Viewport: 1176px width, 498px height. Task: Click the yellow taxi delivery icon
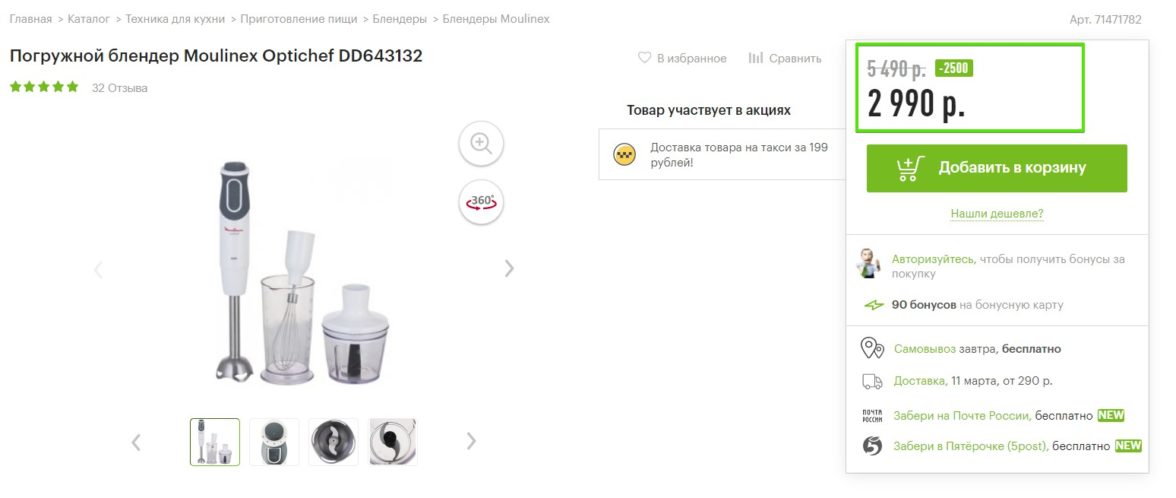tap(624, 154)
